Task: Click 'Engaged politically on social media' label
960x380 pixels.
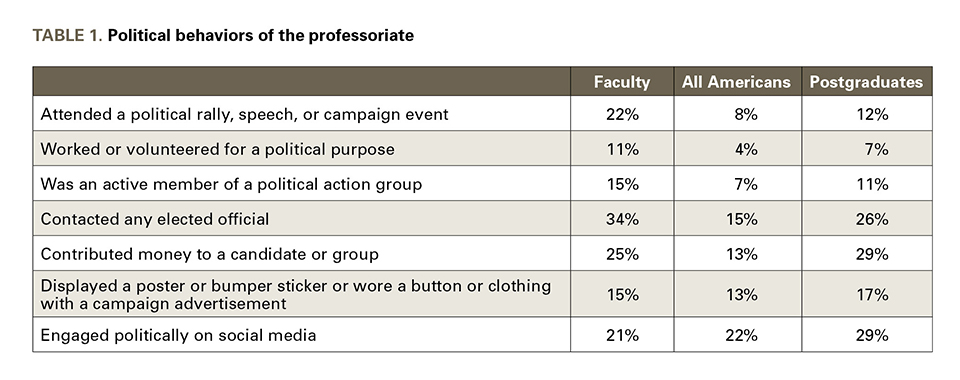Action: tap(178, 335)
